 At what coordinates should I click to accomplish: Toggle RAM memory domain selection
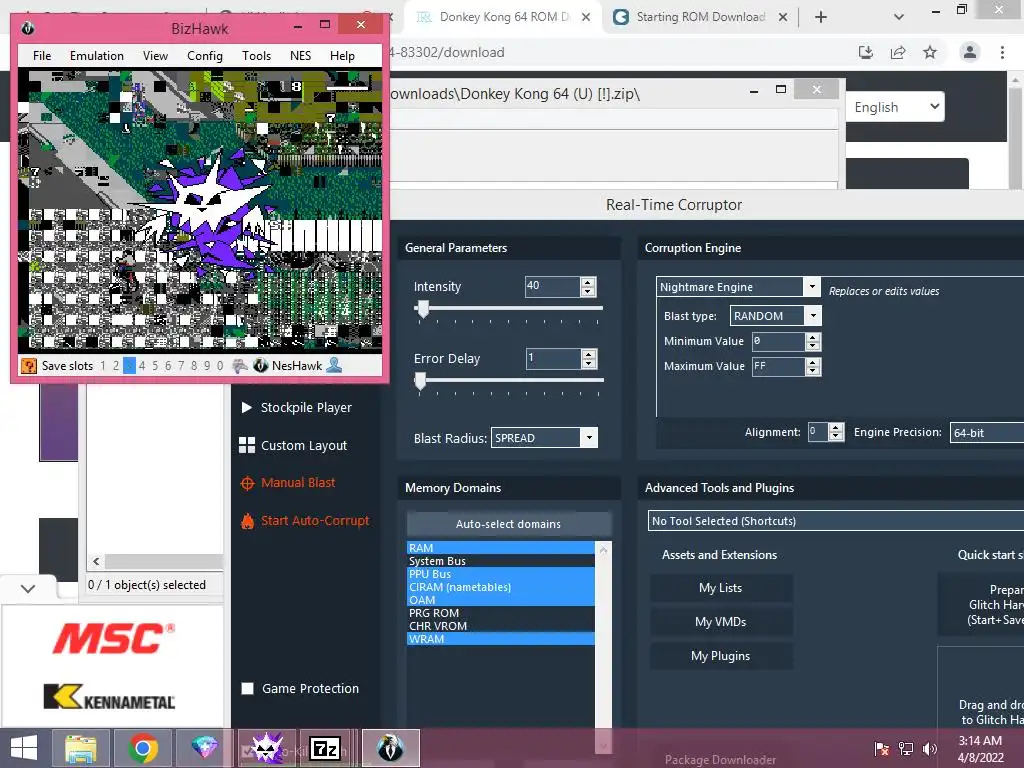500,548
